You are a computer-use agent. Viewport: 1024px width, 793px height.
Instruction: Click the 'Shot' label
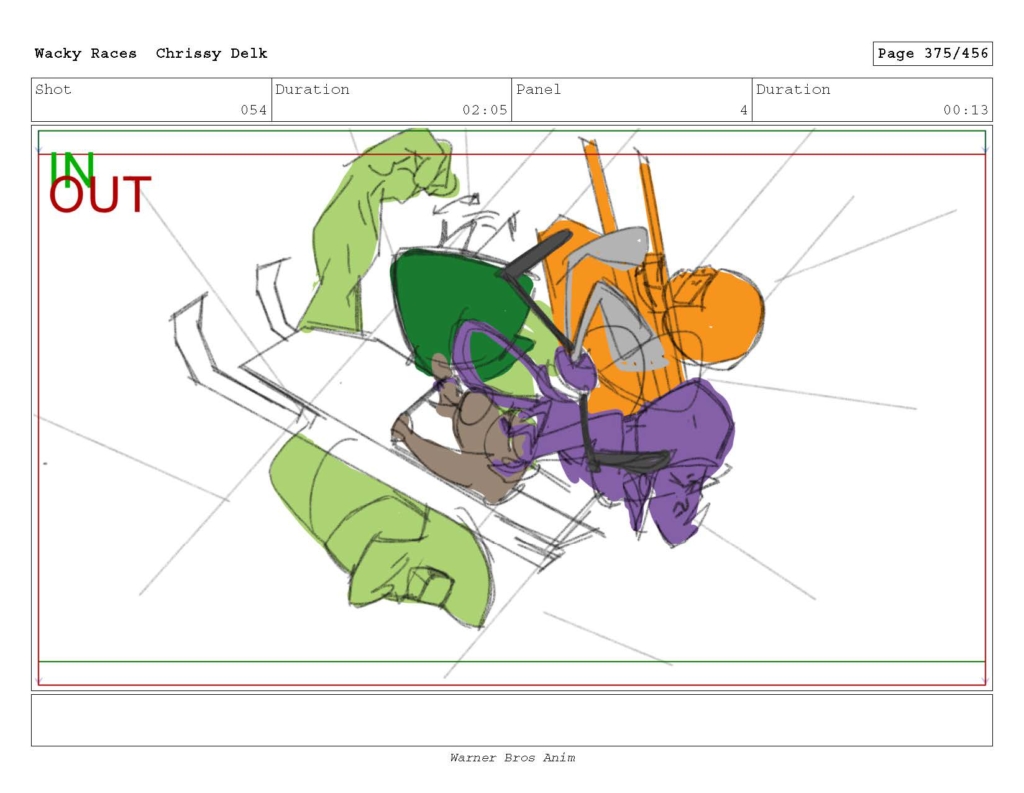pos(53,89)
